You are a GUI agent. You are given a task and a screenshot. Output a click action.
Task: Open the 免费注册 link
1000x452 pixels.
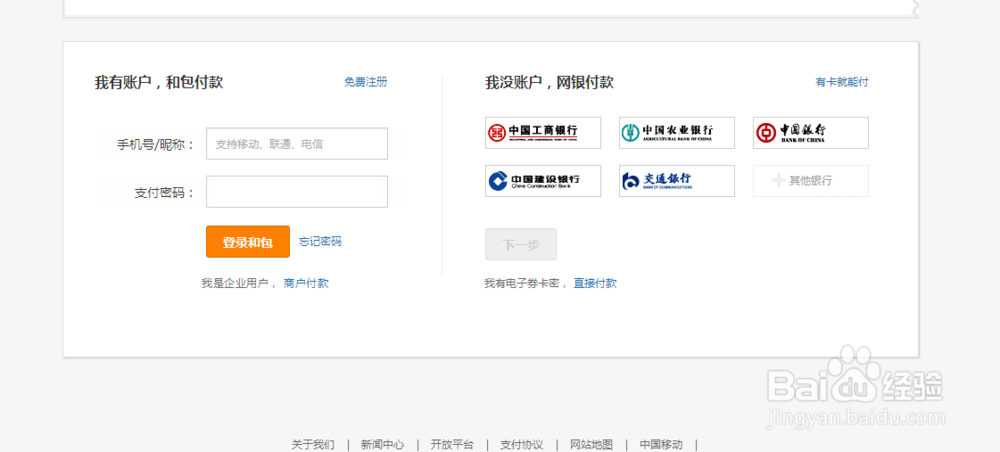(365, 82)
